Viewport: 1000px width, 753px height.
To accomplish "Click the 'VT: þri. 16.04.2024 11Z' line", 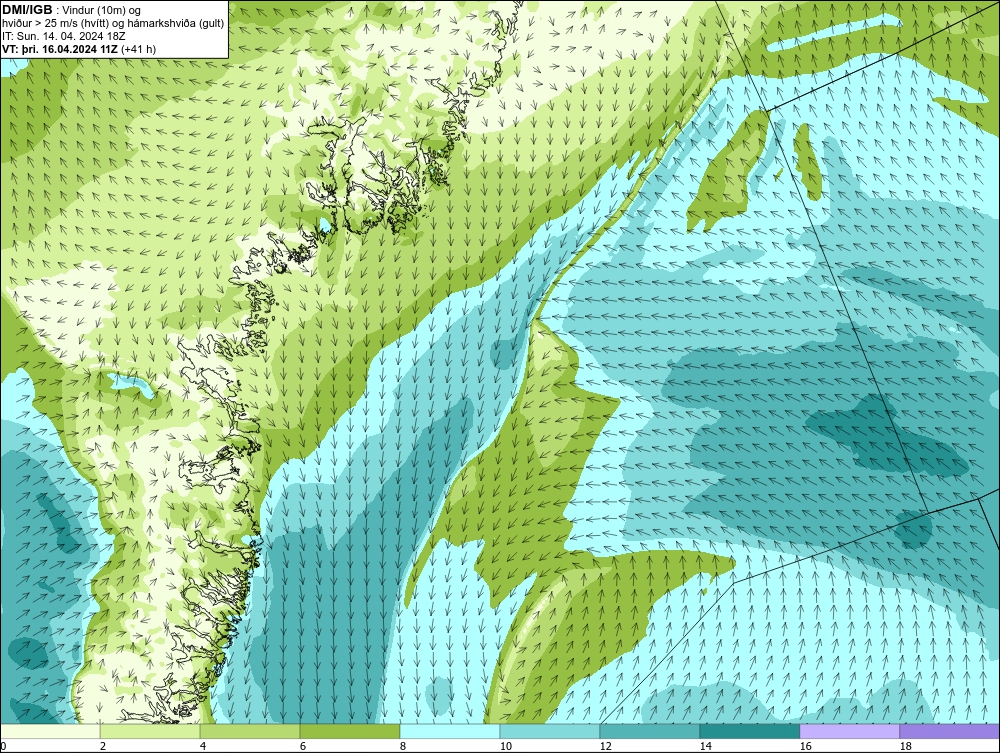I will click(x=79, y=48).
